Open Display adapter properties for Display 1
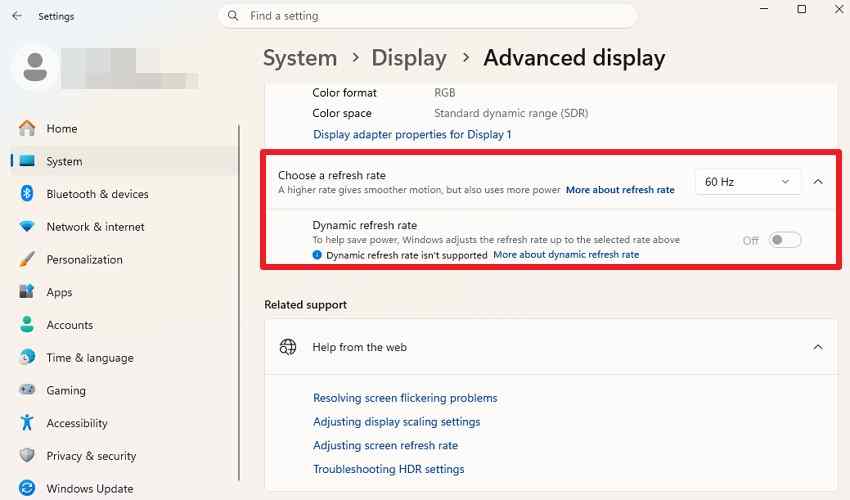The width and height of the screenshot is (850, 500). pos(412,134)
